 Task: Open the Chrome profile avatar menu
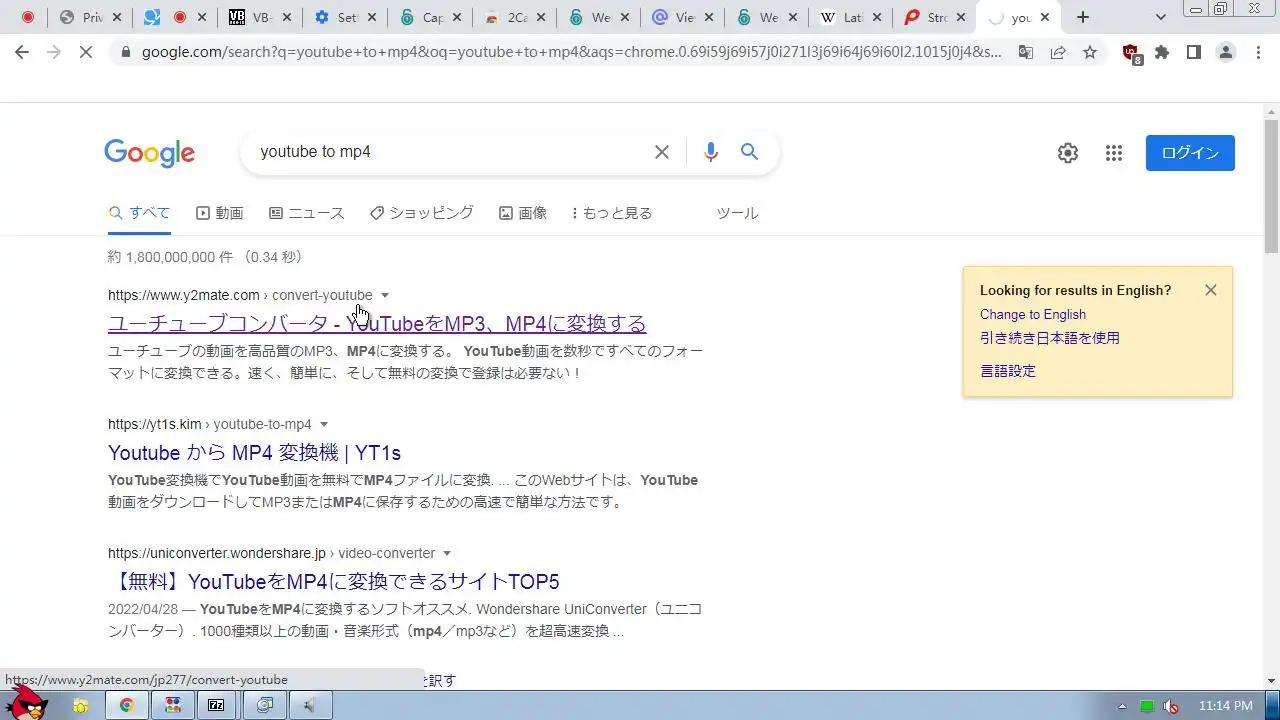tap(1226, 52)
